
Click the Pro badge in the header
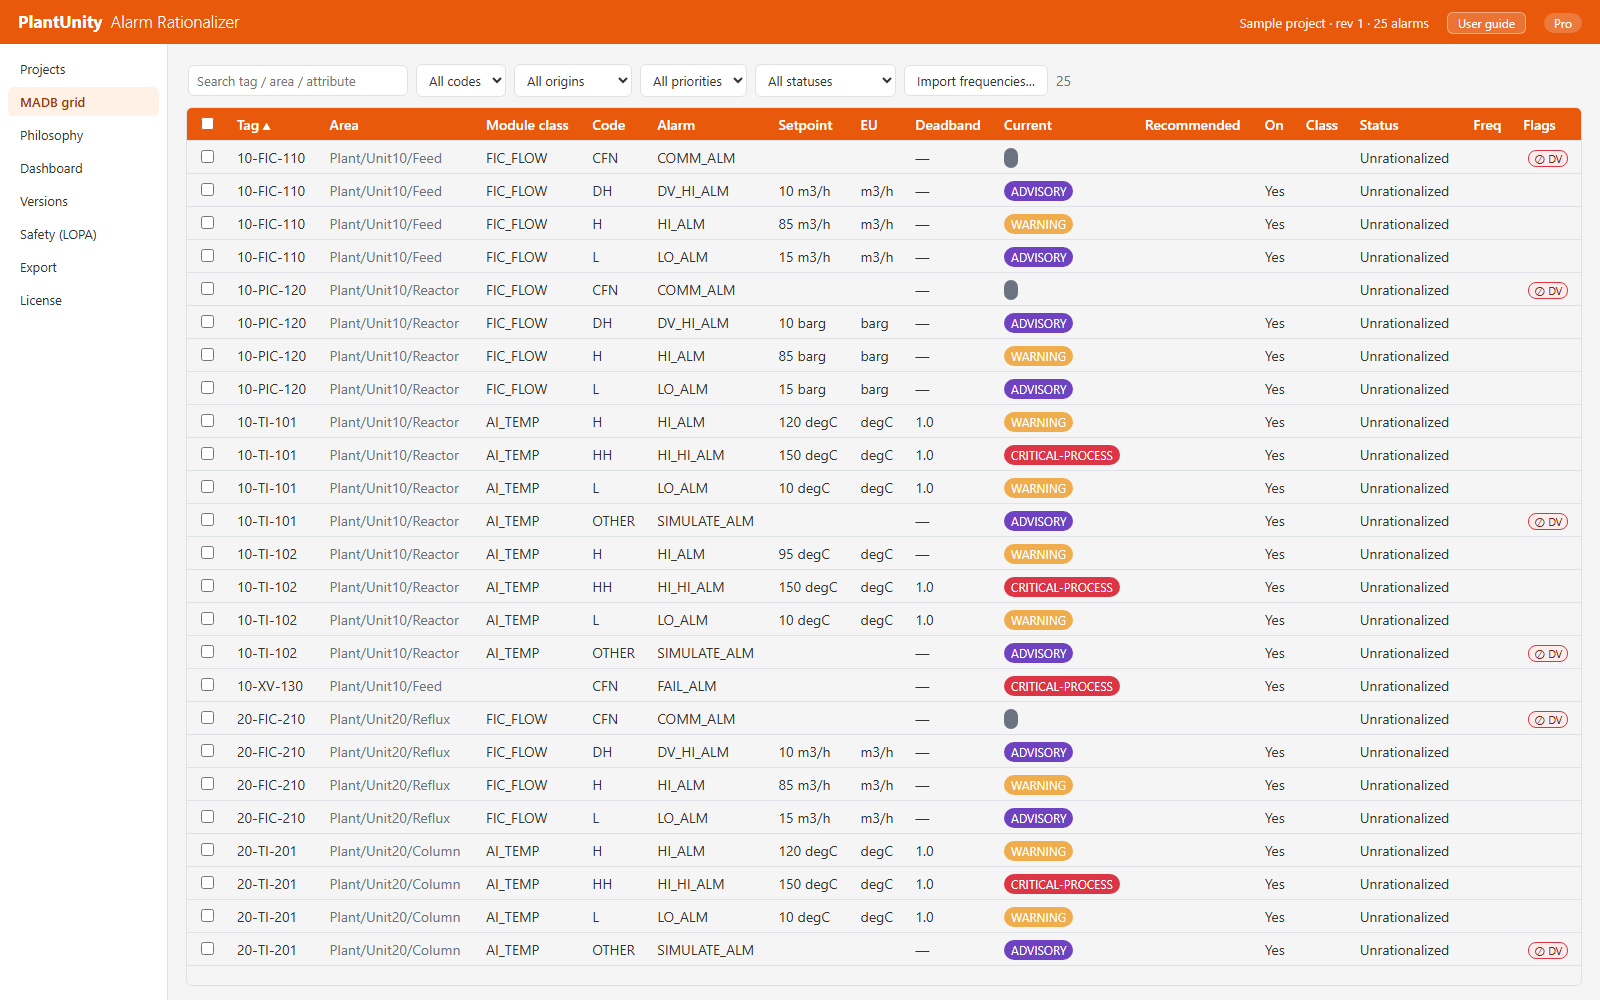point(1562,24)
